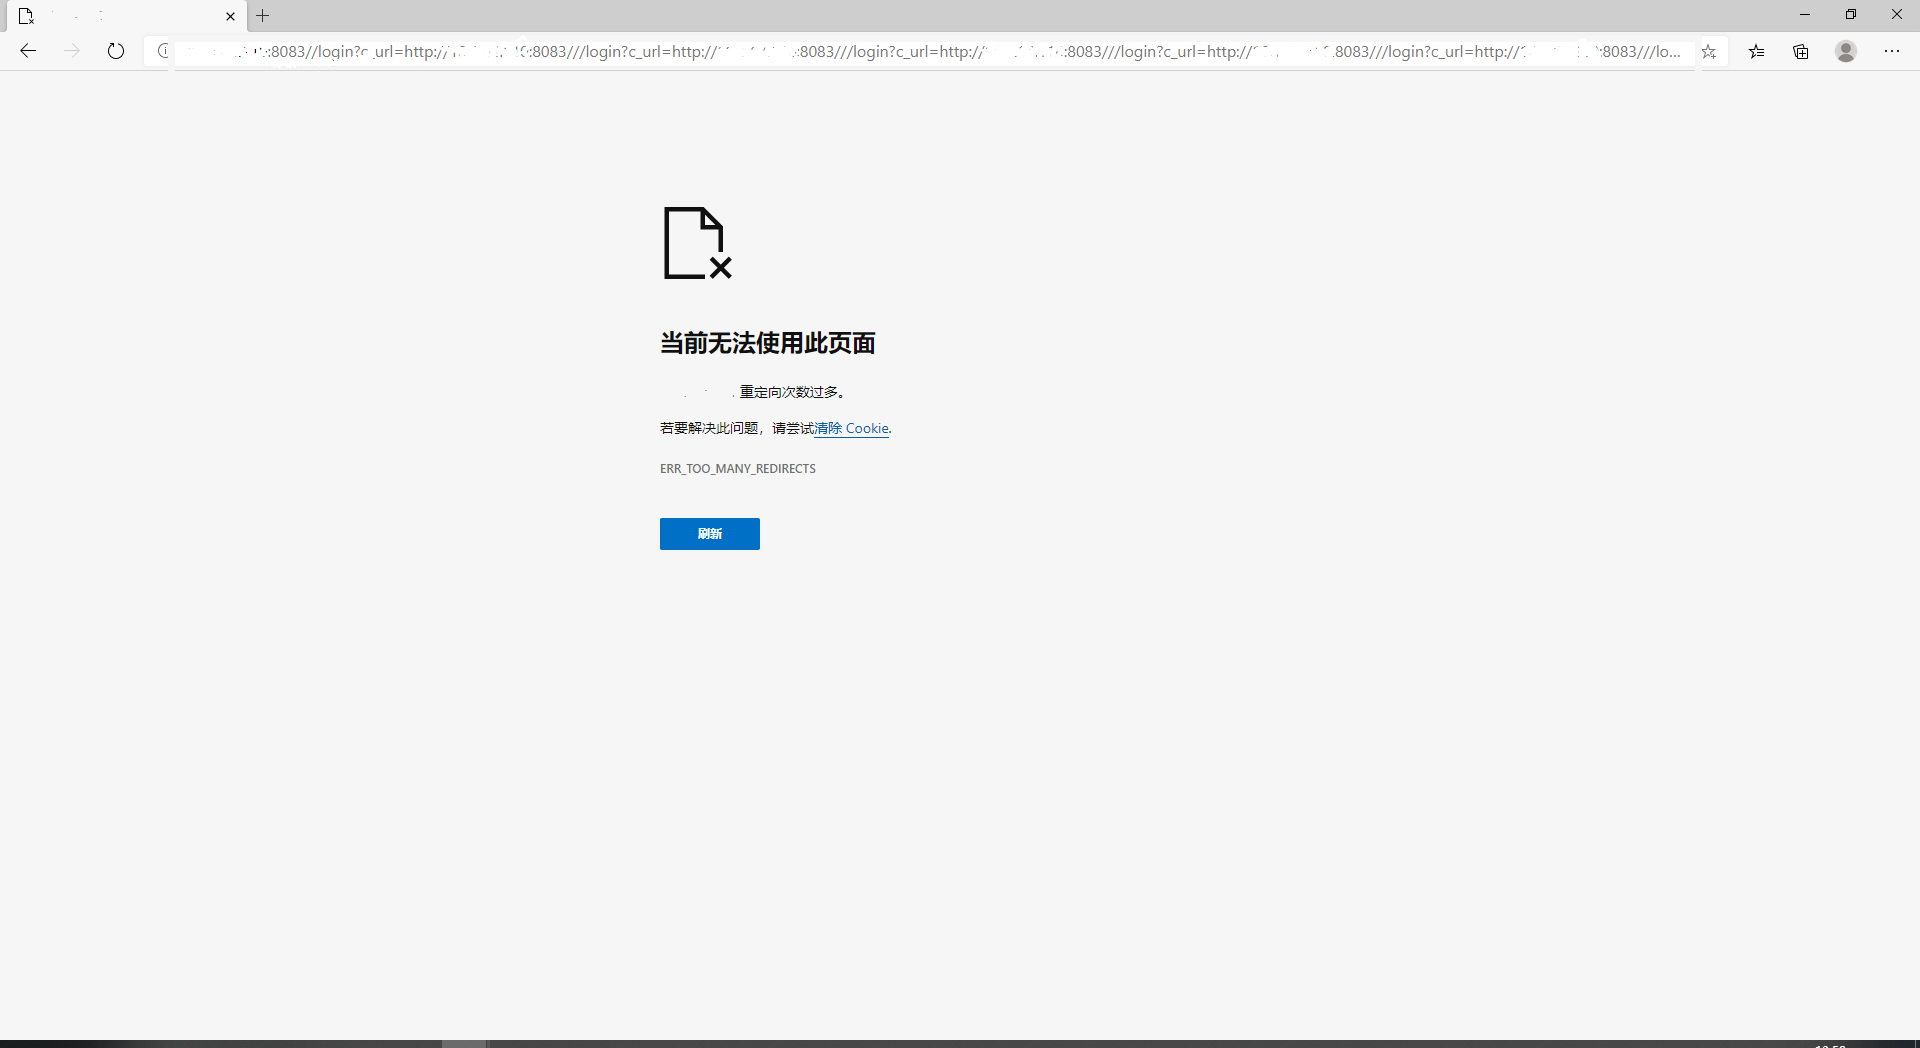
Task: Go forward using the forward arrow
Action: click(72, 51)
